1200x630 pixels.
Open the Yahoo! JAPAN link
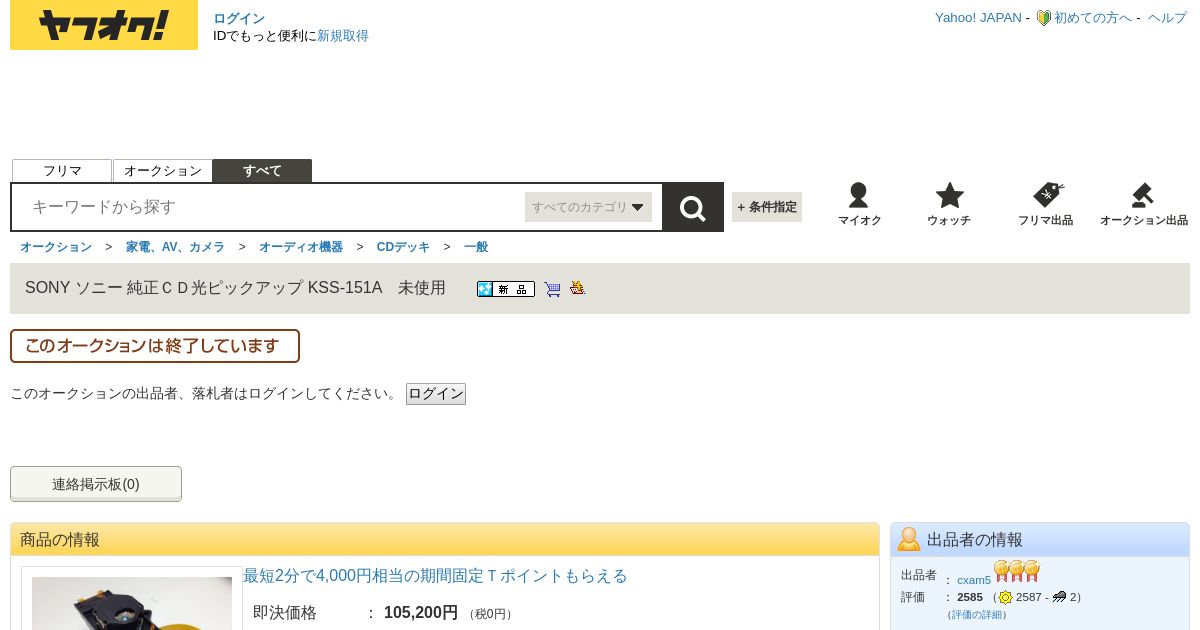tap(978, 18)
